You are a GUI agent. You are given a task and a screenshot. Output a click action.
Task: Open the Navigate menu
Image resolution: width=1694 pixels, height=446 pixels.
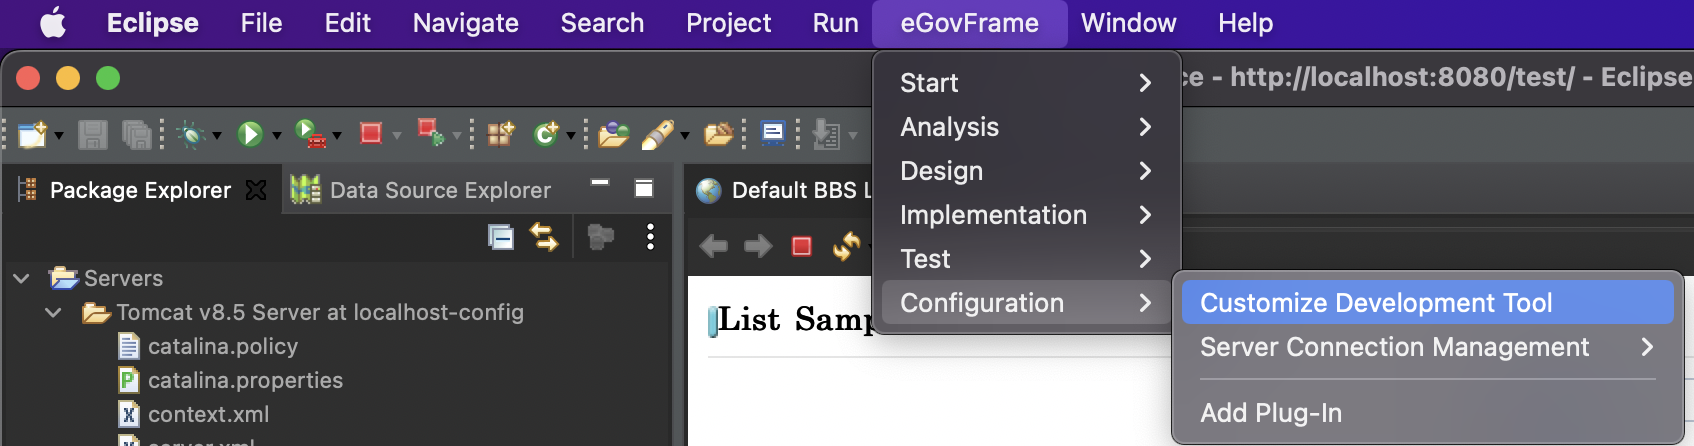465,23
